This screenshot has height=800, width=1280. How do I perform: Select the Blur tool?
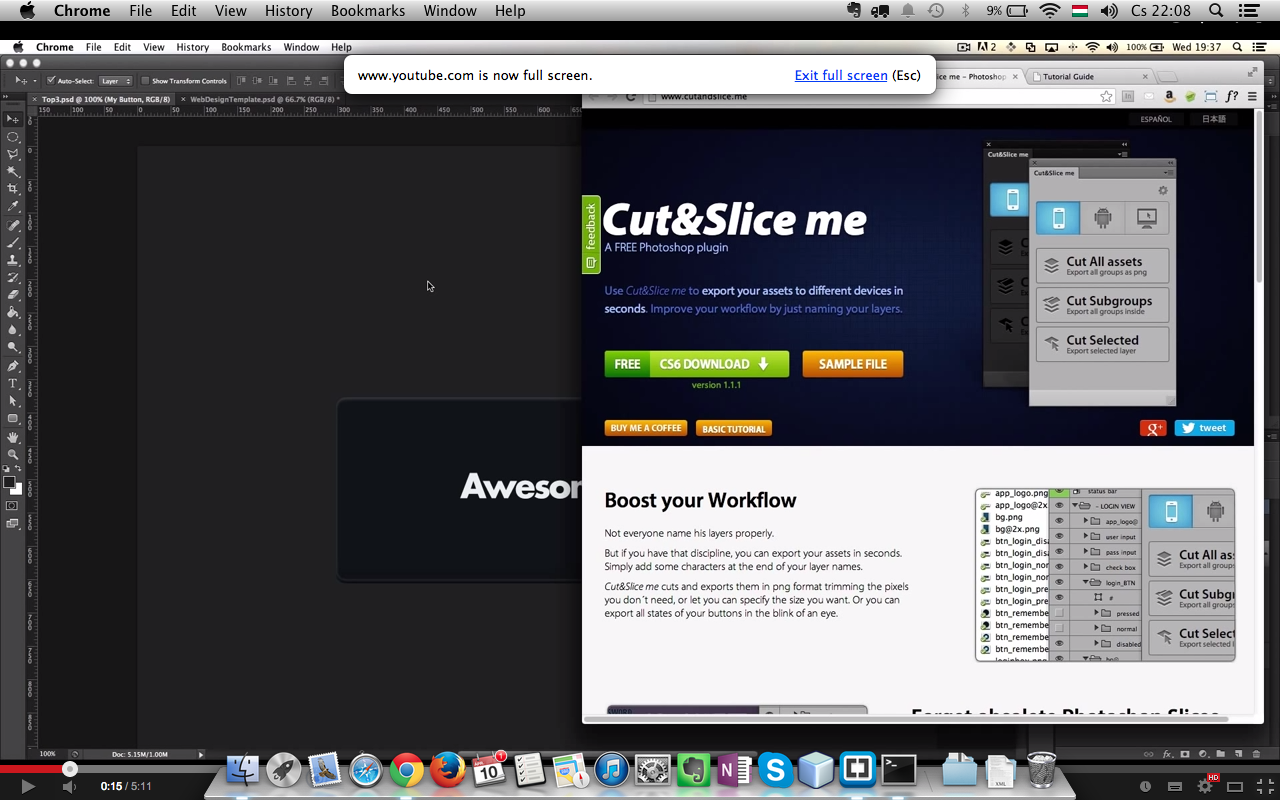click(13, 329)
